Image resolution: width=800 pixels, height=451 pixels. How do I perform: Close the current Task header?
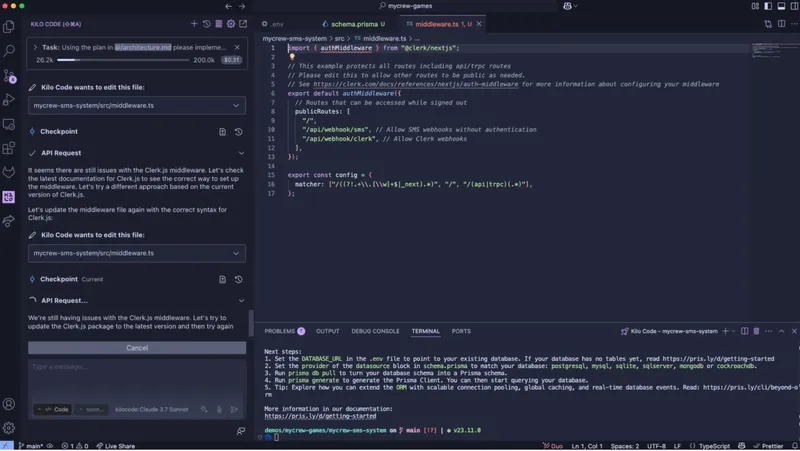237,47
